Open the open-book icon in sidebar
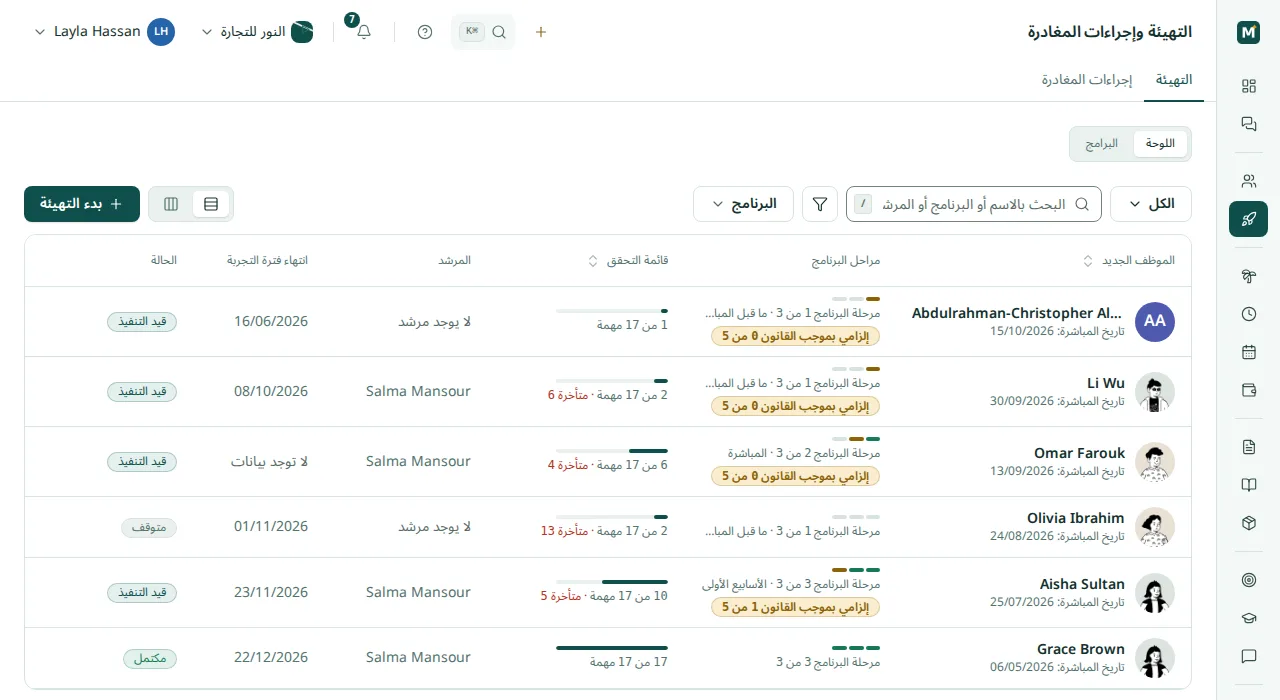Image resolution: width=1280 pixels, height=700 pixels. pyautogui.click(x=1248, y=485)
